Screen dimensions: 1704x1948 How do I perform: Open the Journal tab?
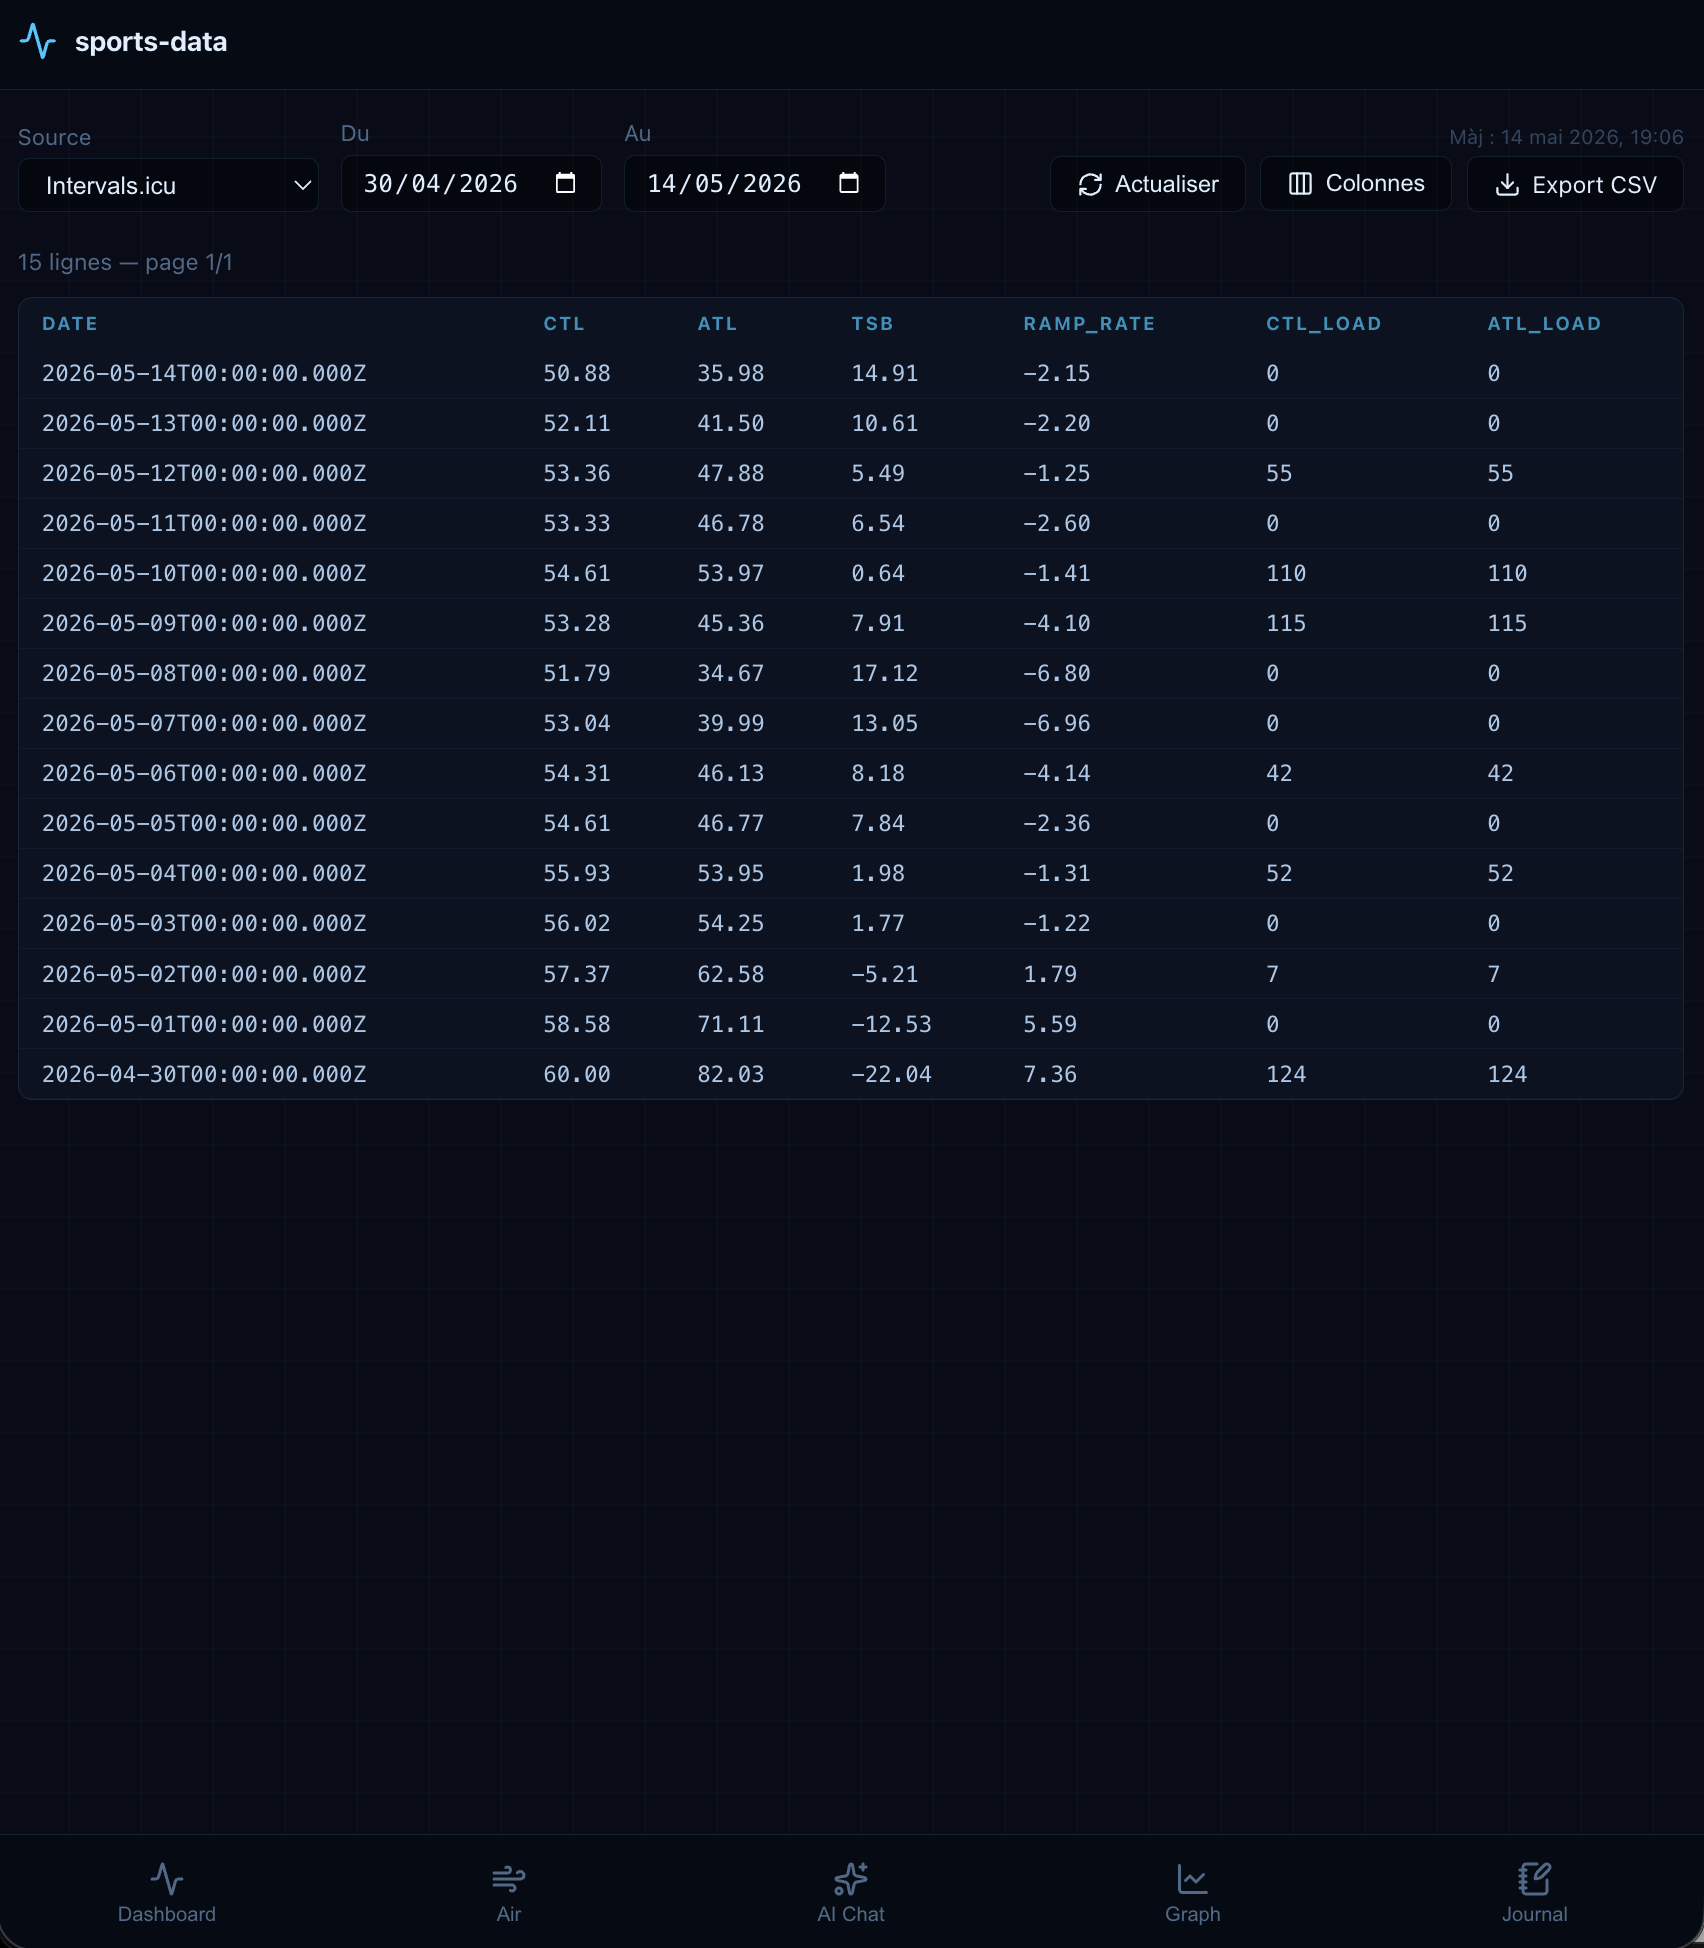point(1534,1892)
